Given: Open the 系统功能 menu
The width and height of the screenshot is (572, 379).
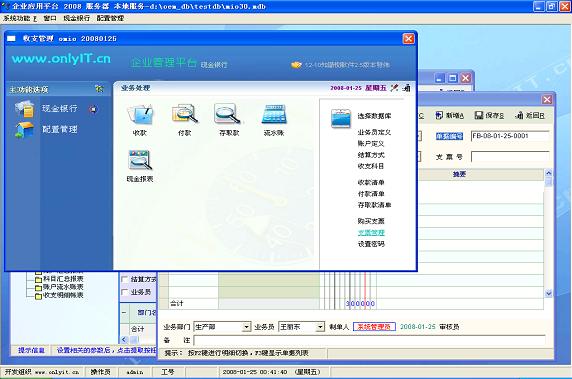Looking at the screenshot, I should 20,18.
